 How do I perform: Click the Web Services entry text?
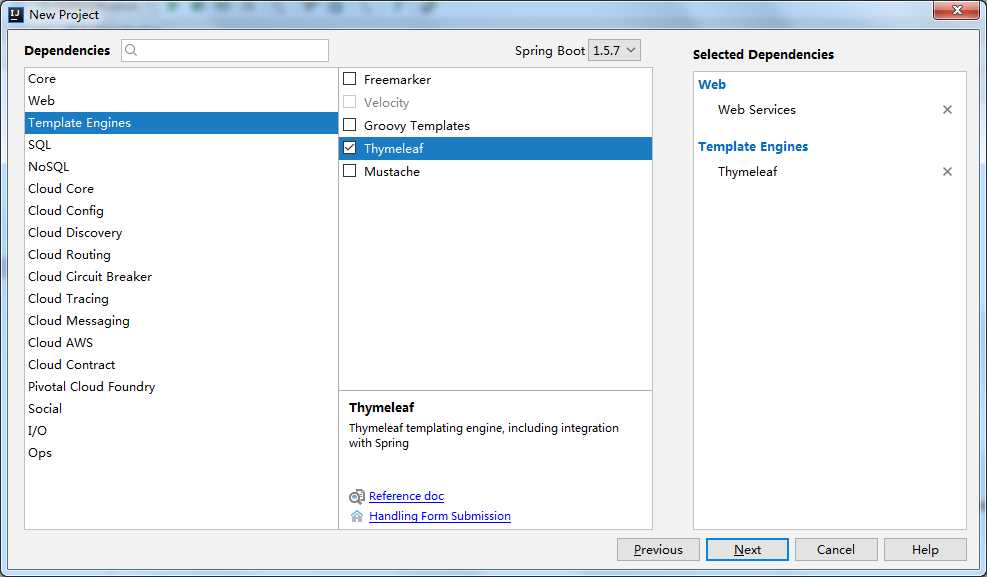[757, 109]
